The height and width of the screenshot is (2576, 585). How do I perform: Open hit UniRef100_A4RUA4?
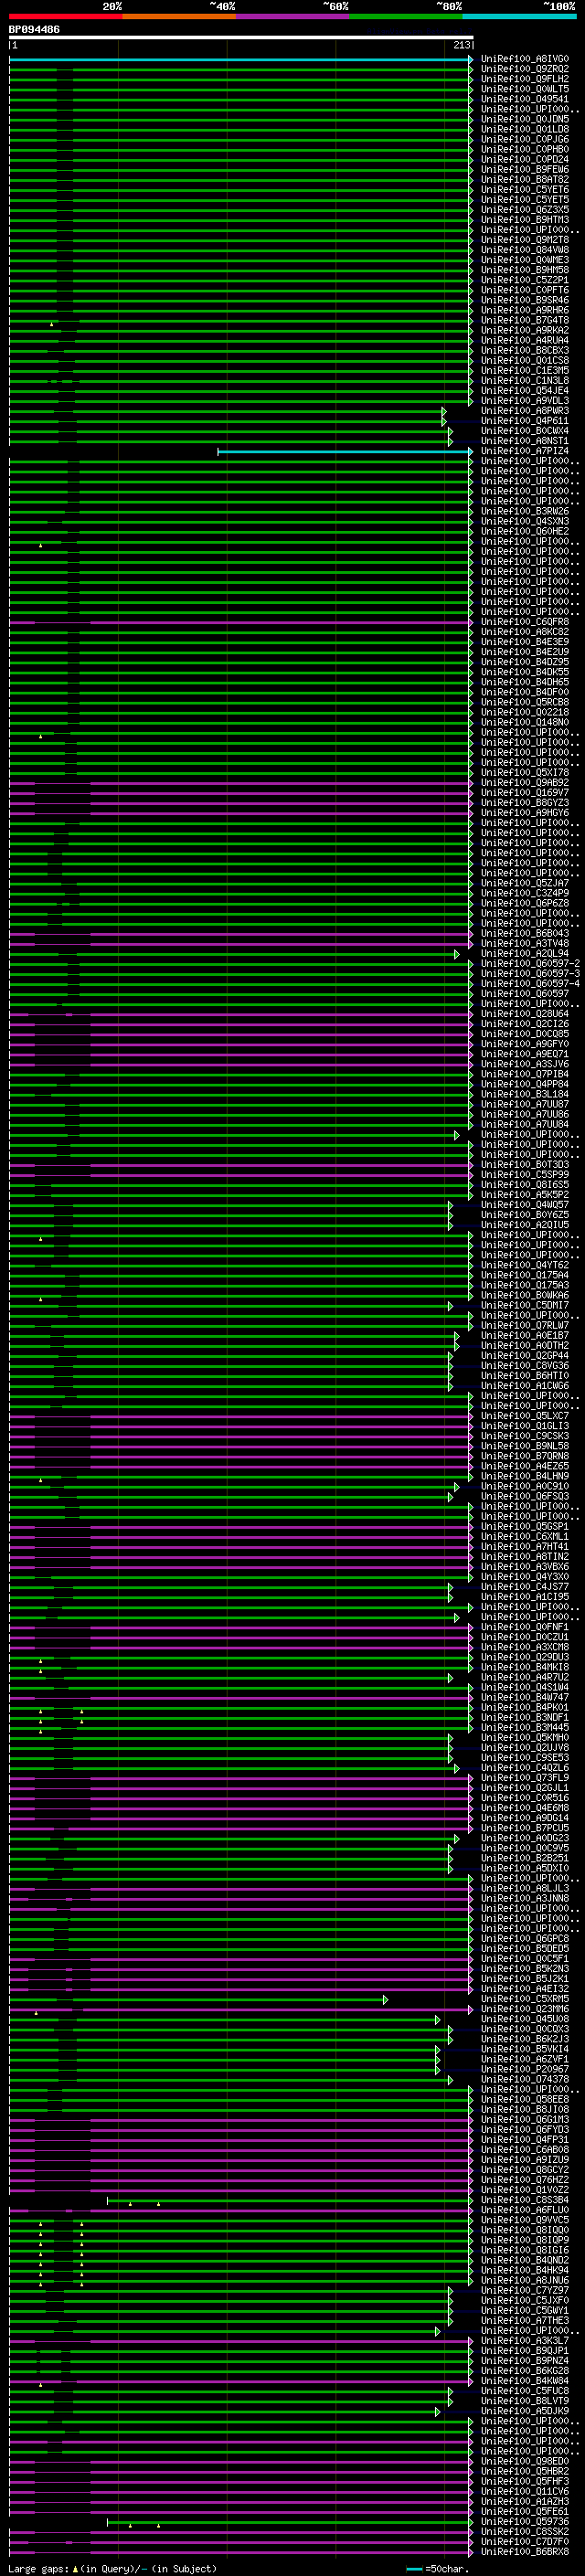(x=524, y=340)
